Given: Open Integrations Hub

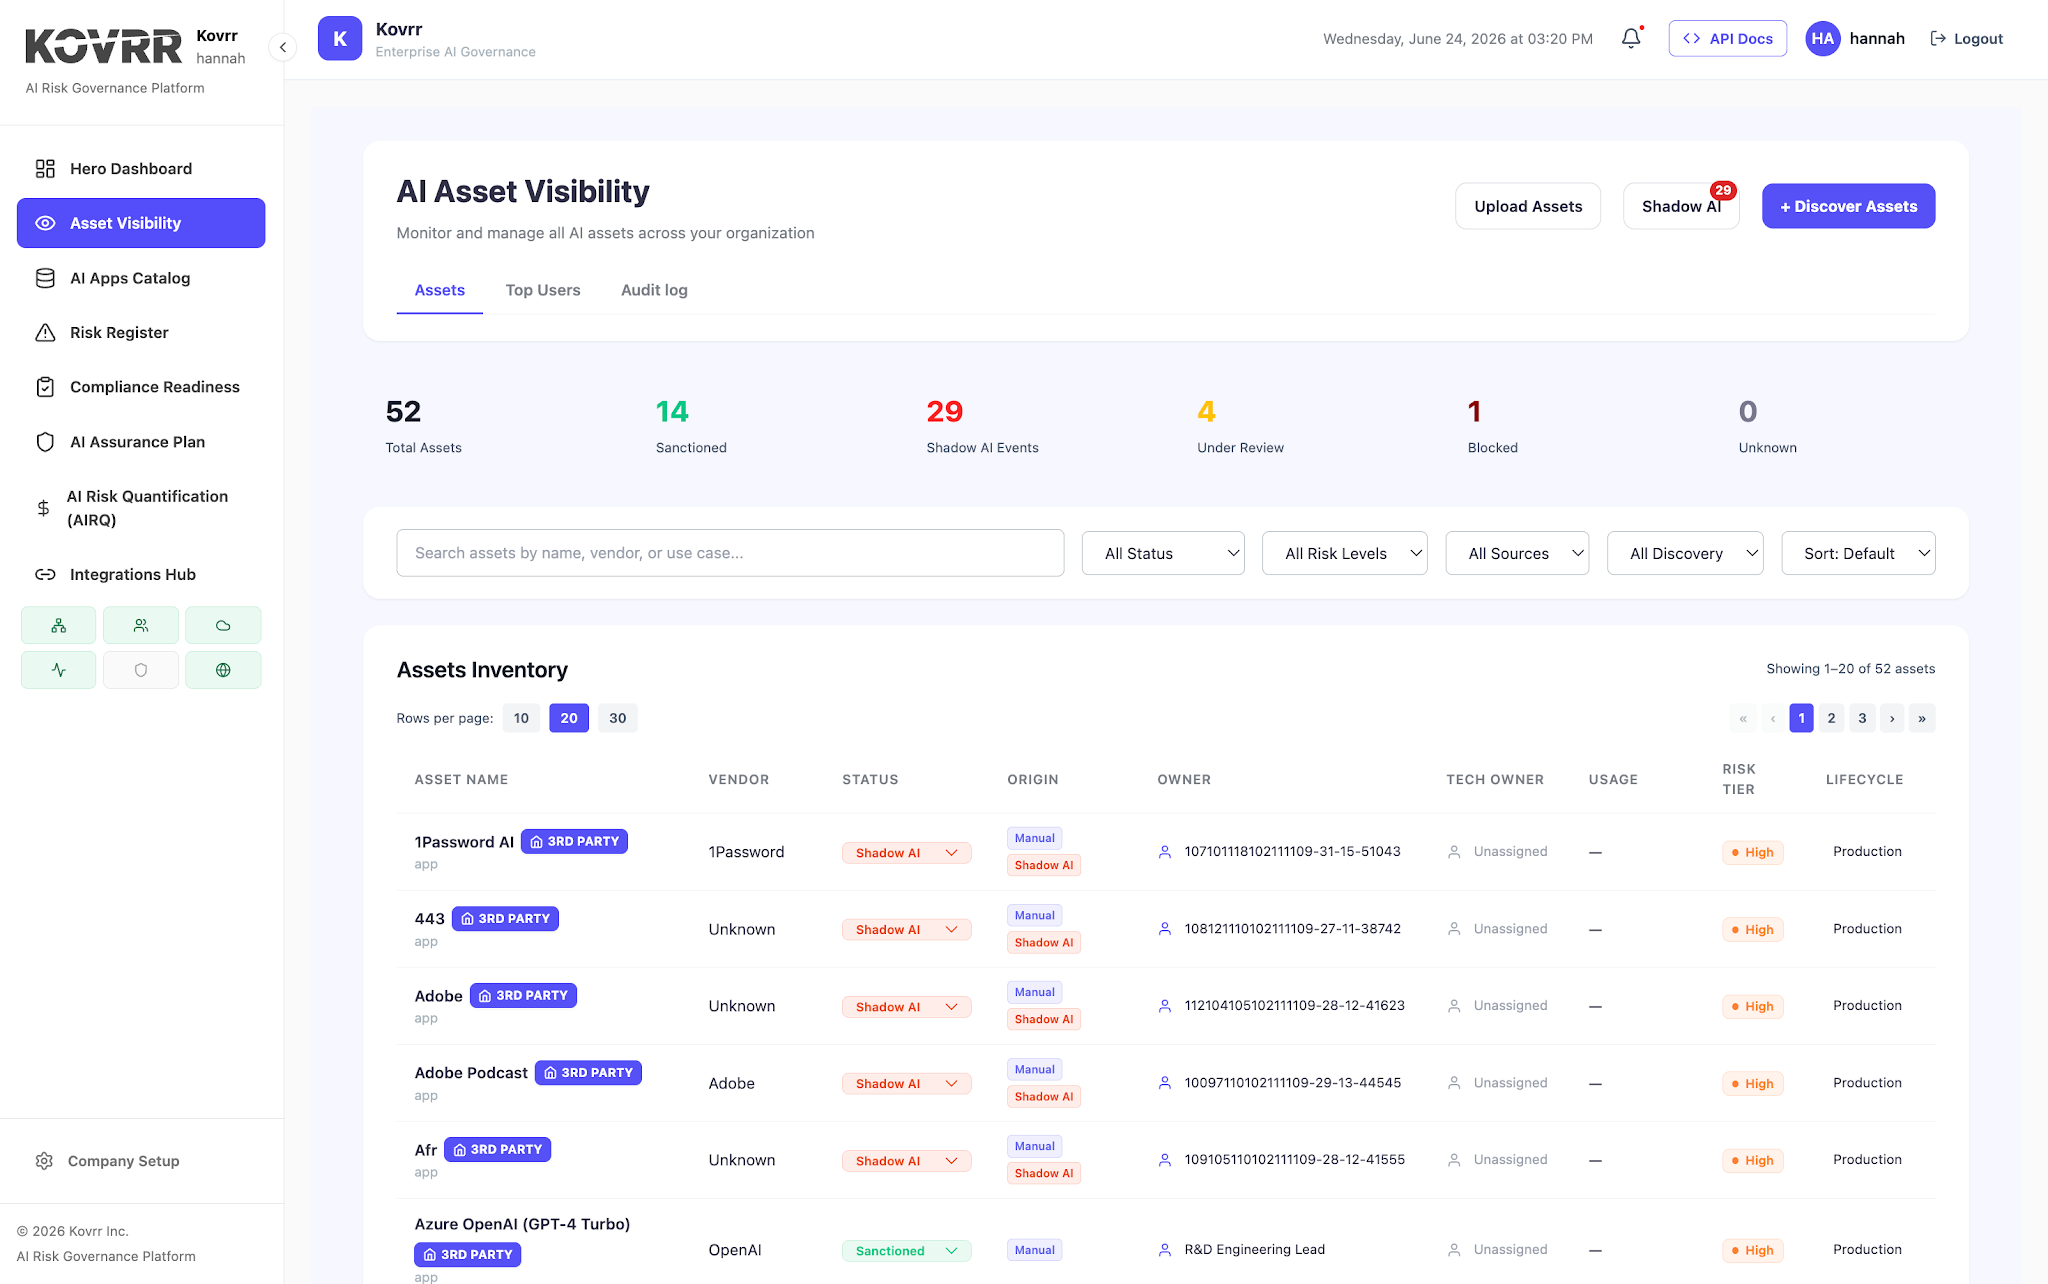Looking at the screenshot, I should pos(141,575).
